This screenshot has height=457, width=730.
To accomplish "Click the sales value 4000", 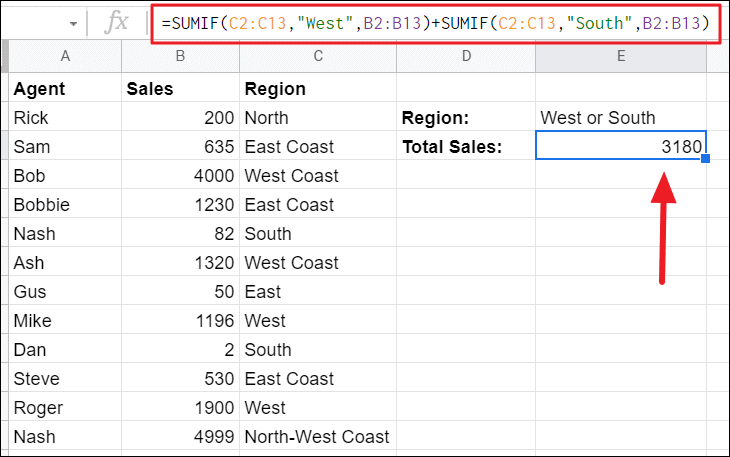I will pos(180,176).
